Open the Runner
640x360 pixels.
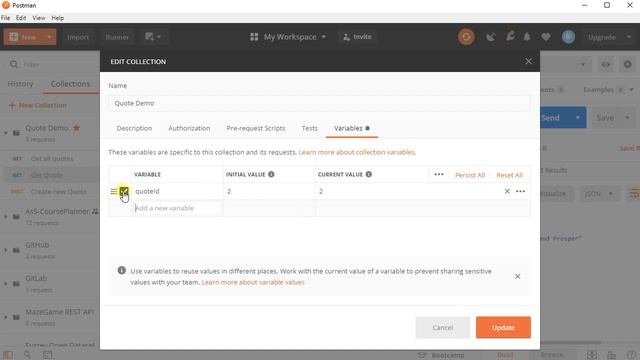[117, 37]
